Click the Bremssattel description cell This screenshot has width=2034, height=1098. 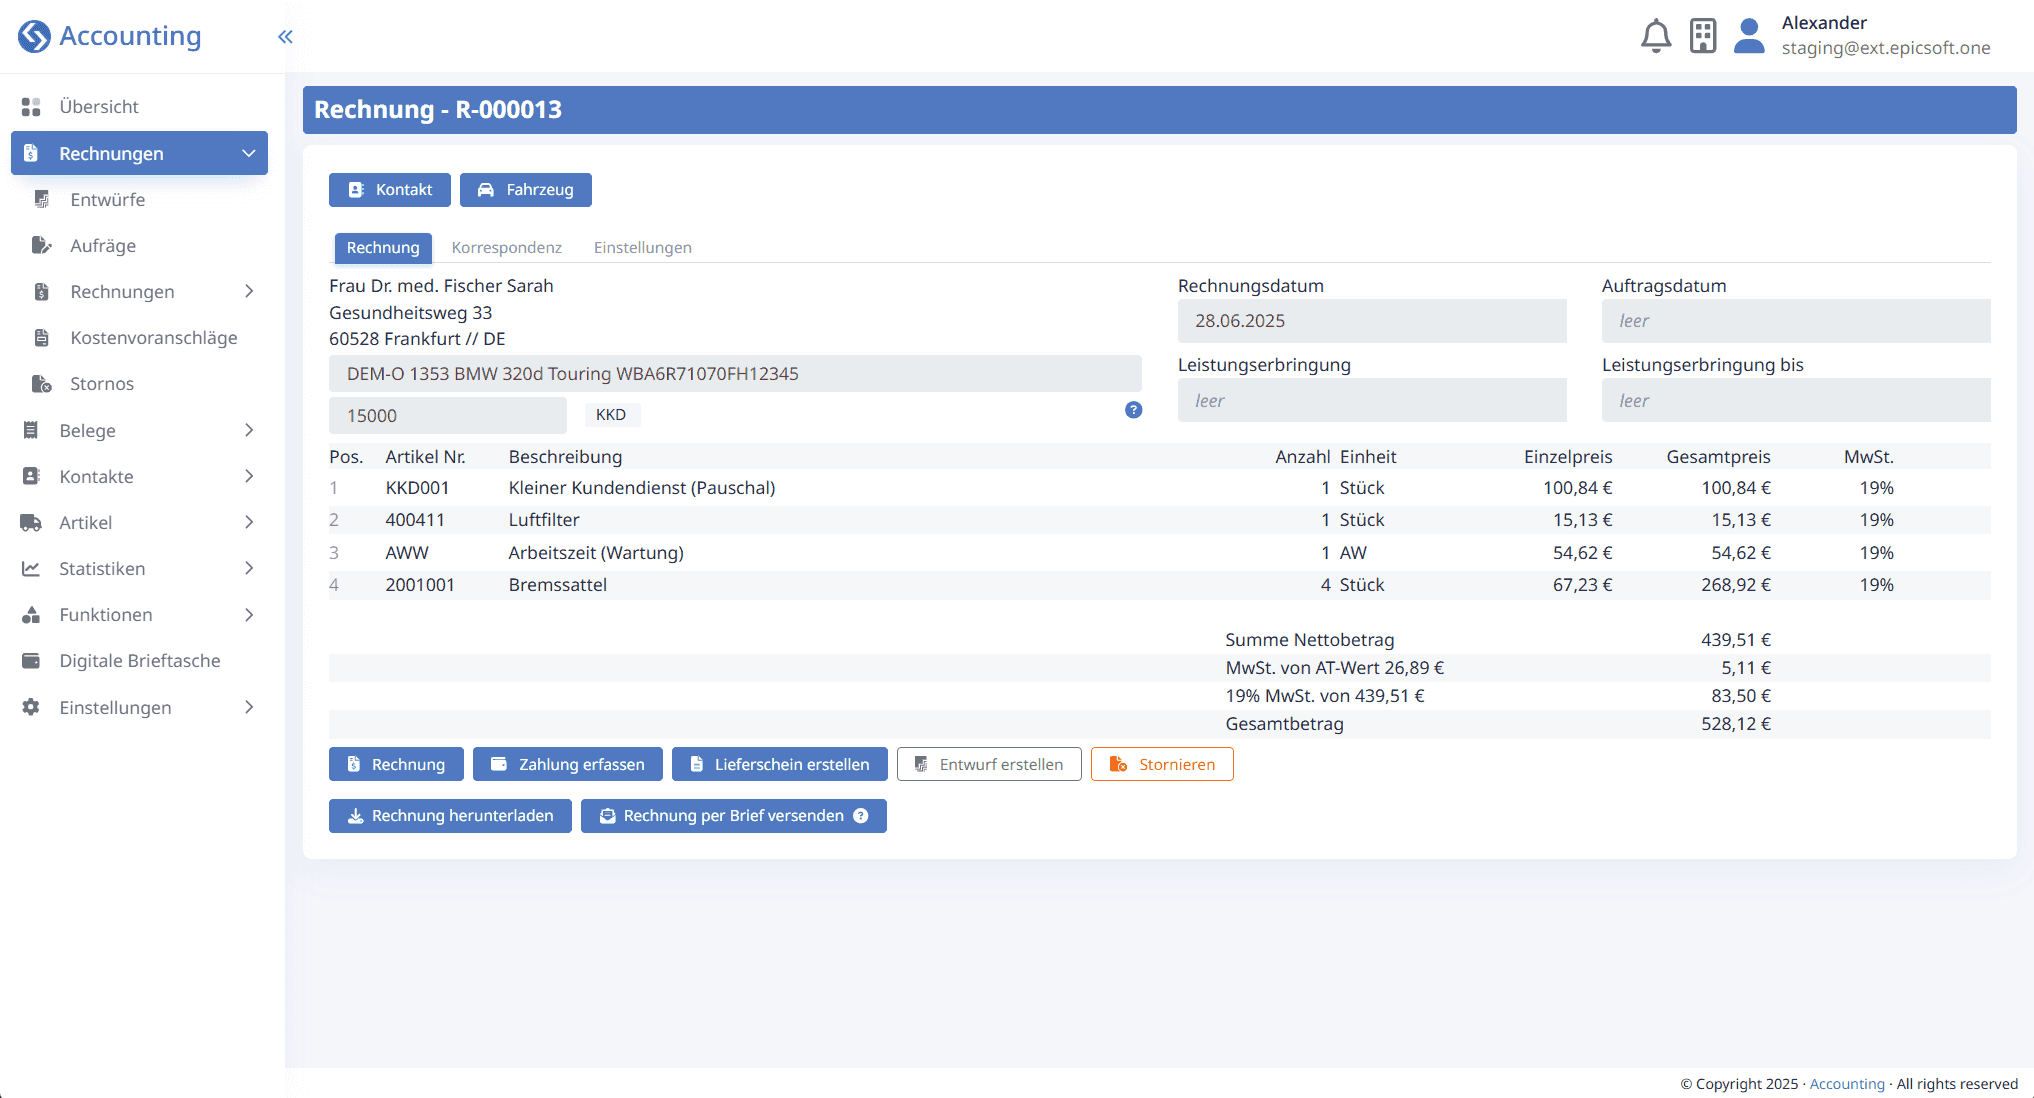click(558, 585)
